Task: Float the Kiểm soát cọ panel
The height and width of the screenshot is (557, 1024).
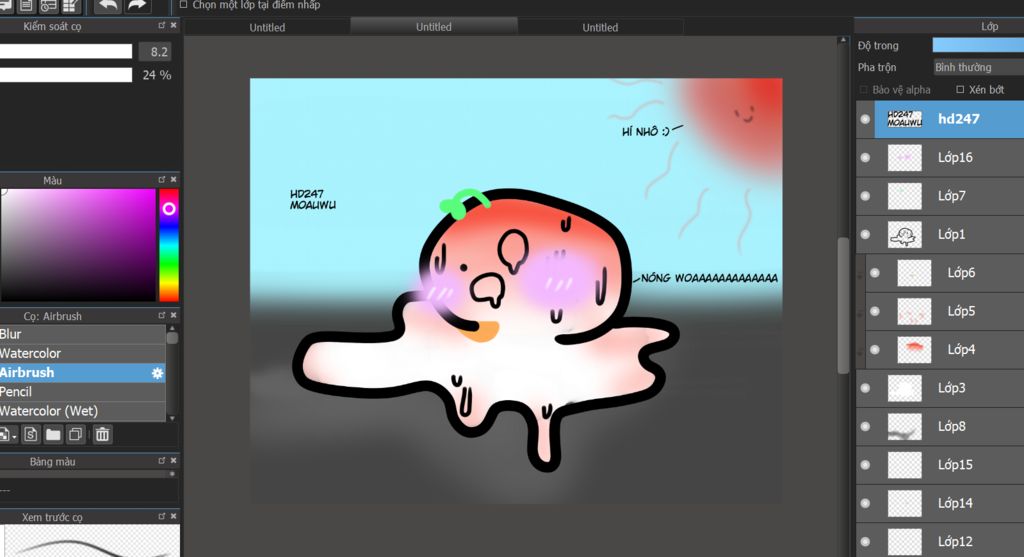Action: point(161,25)
